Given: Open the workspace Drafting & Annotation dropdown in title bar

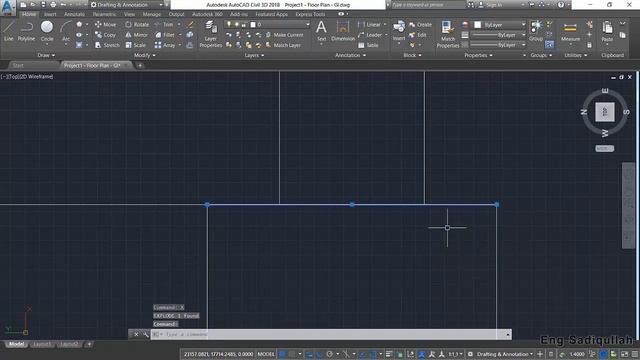Looking at the screenshot, I should (x=127, y=5).
